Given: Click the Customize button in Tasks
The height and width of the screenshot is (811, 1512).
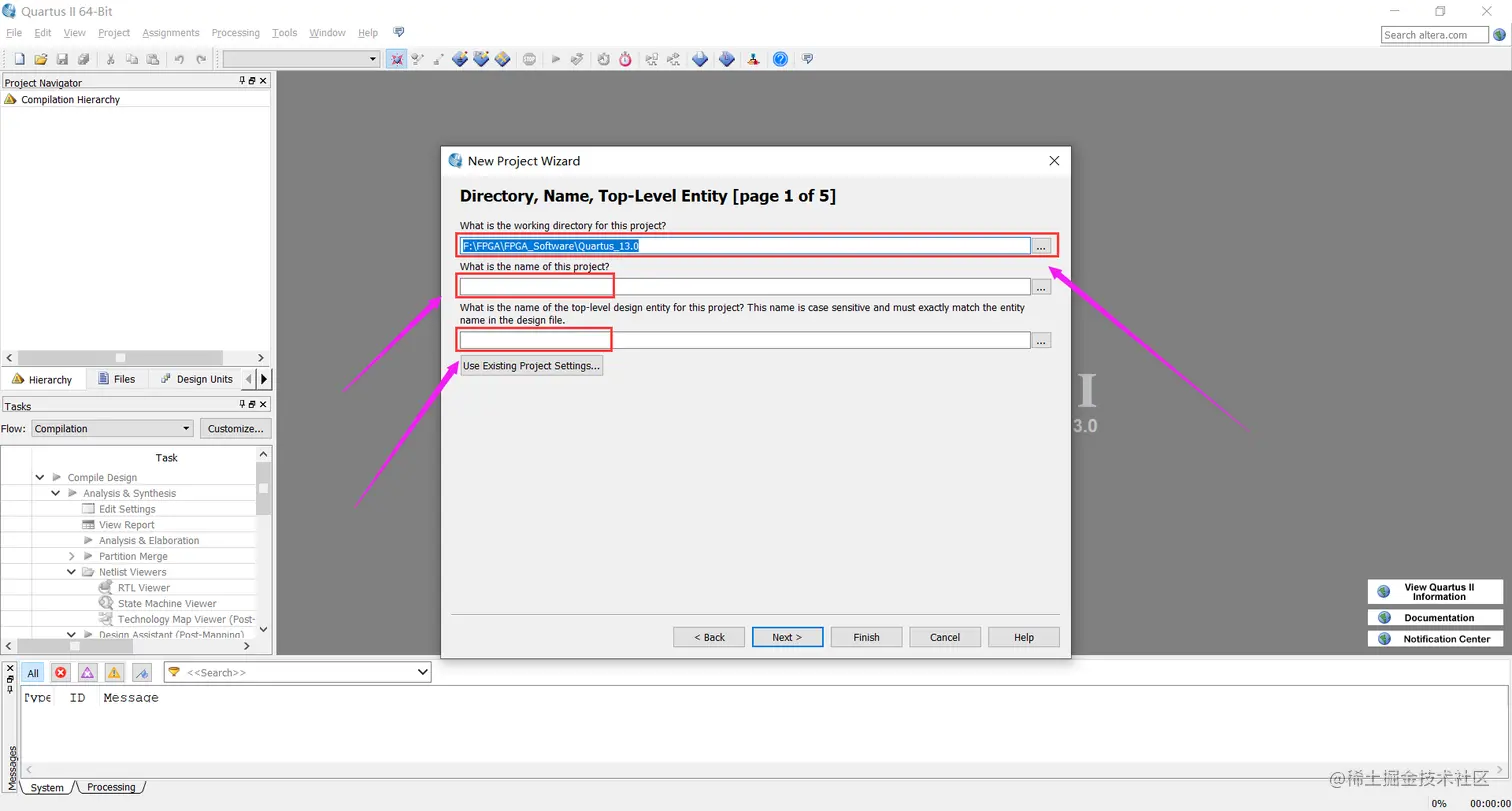Looking at the screenshot, I should (x=236, y=429).
